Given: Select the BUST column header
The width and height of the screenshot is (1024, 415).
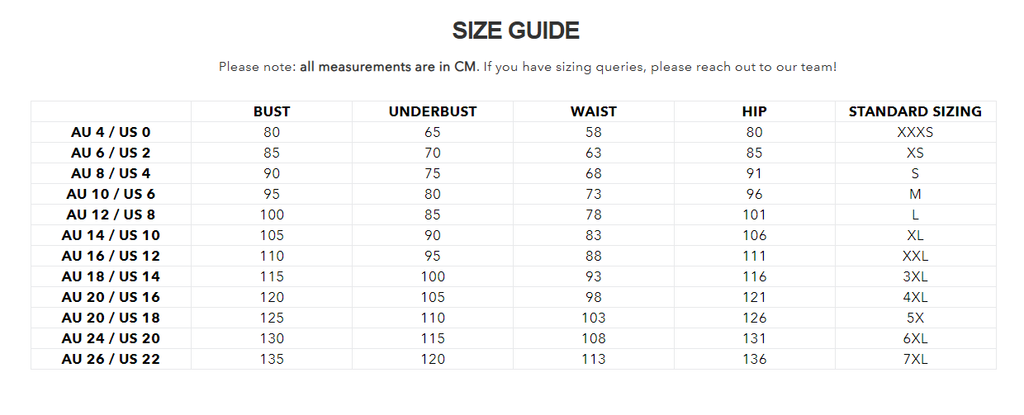Looking at the screenshot, I should click(272, 111).
